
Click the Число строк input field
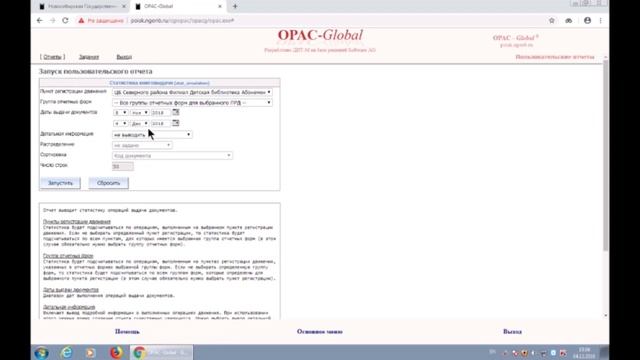(x=122, y=166)
